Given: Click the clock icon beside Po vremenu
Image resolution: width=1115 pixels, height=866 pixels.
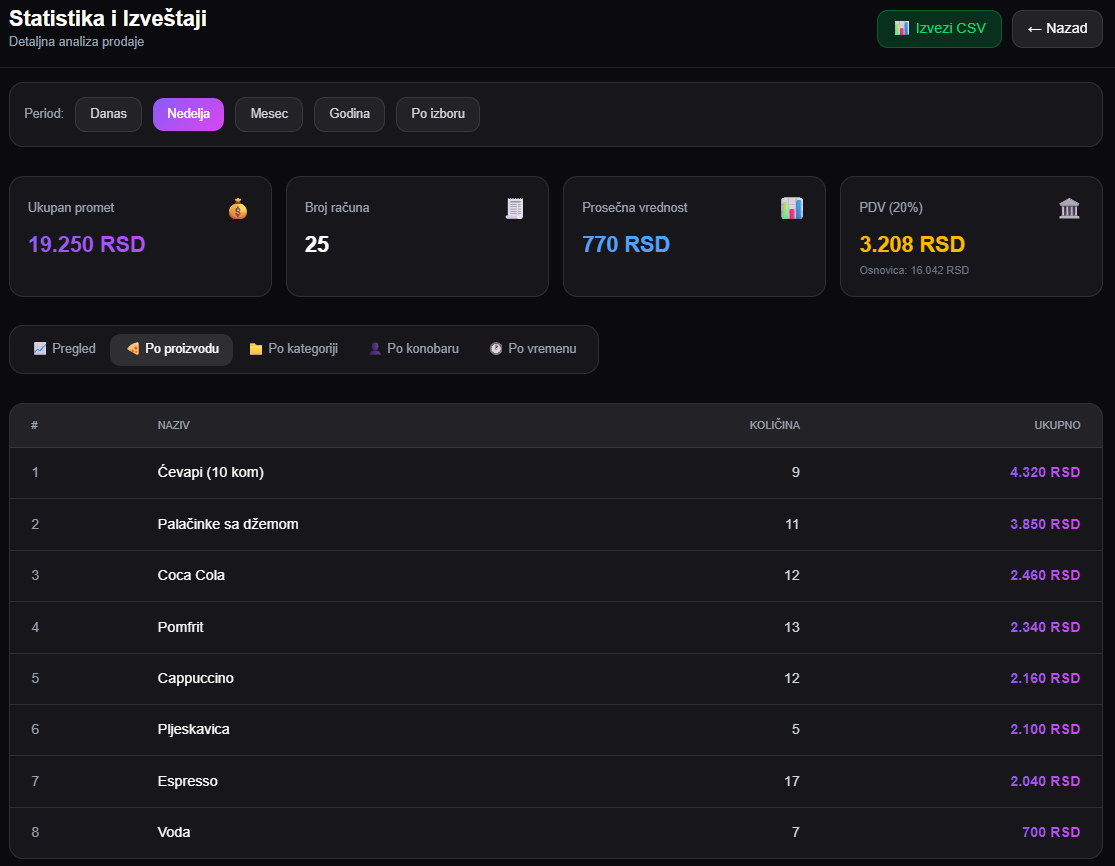Looking at the screenshot, I should coord(496,348).
